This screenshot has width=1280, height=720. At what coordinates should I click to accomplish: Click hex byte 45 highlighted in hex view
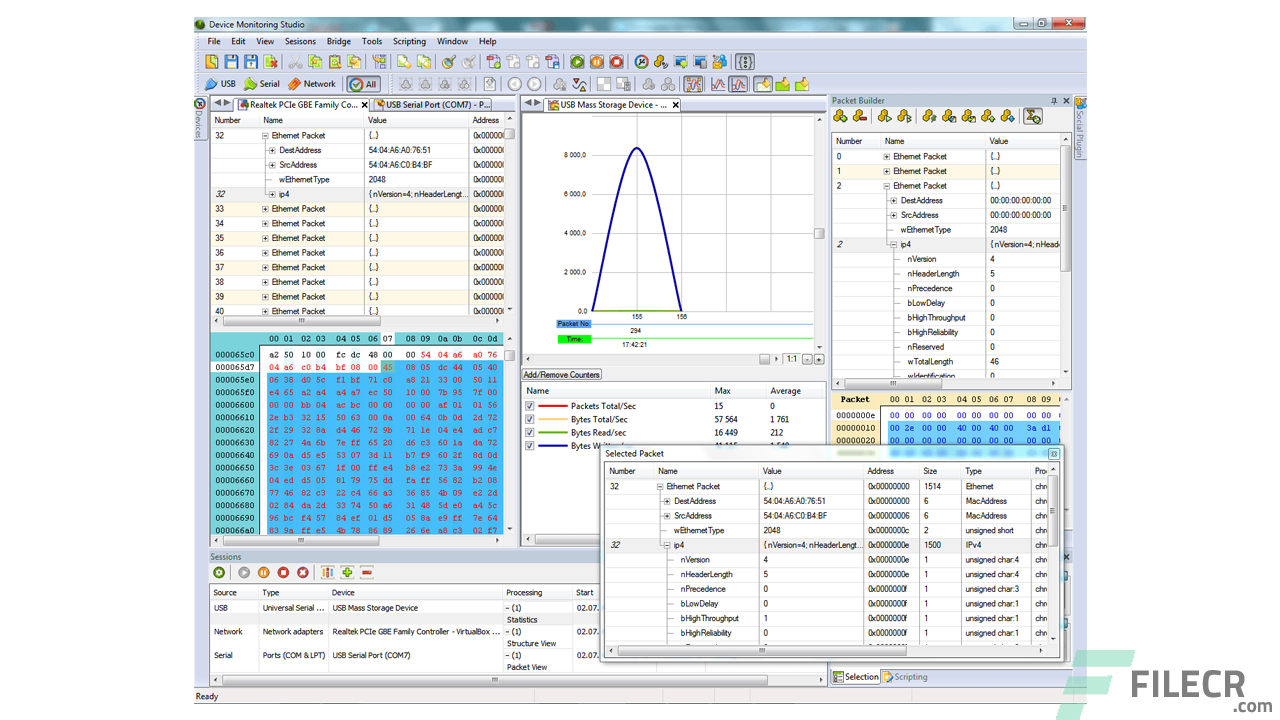pyautogui.click(x=387, y=367)
